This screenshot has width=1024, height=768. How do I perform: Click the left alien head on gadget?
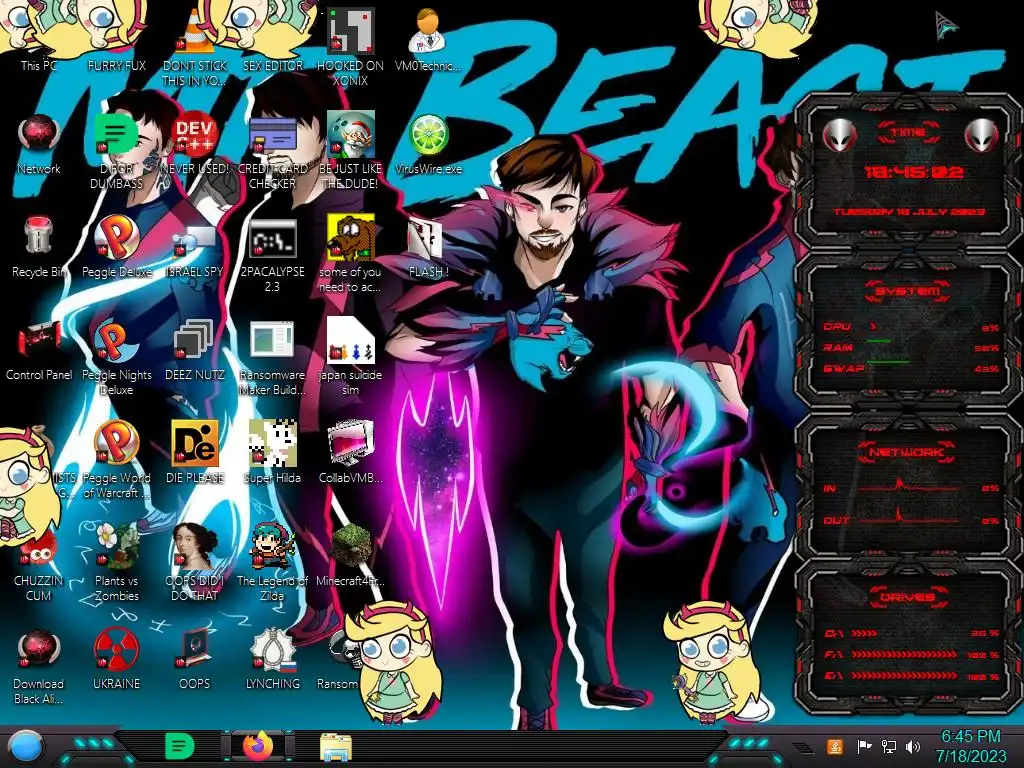[839, 136]
